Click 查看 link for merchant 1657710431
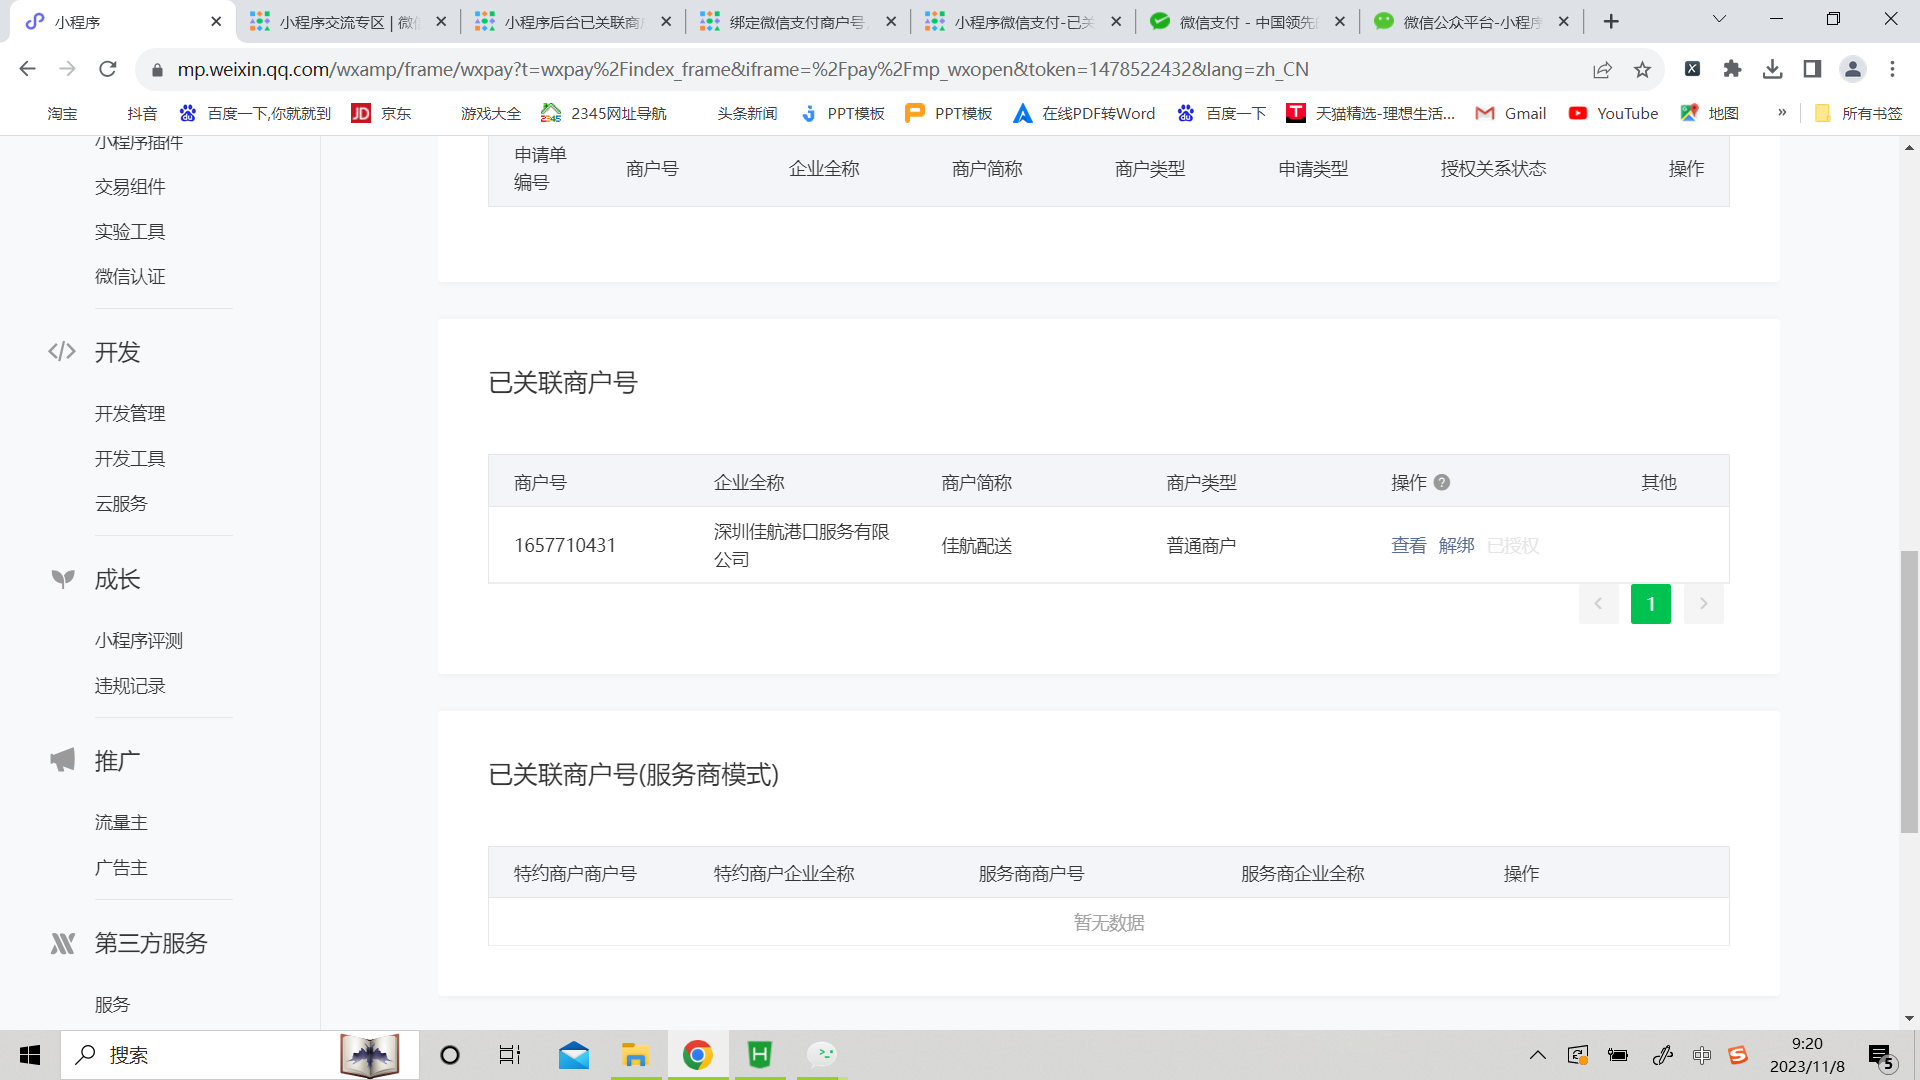 pyautogui.click(x=1408, y=546)
